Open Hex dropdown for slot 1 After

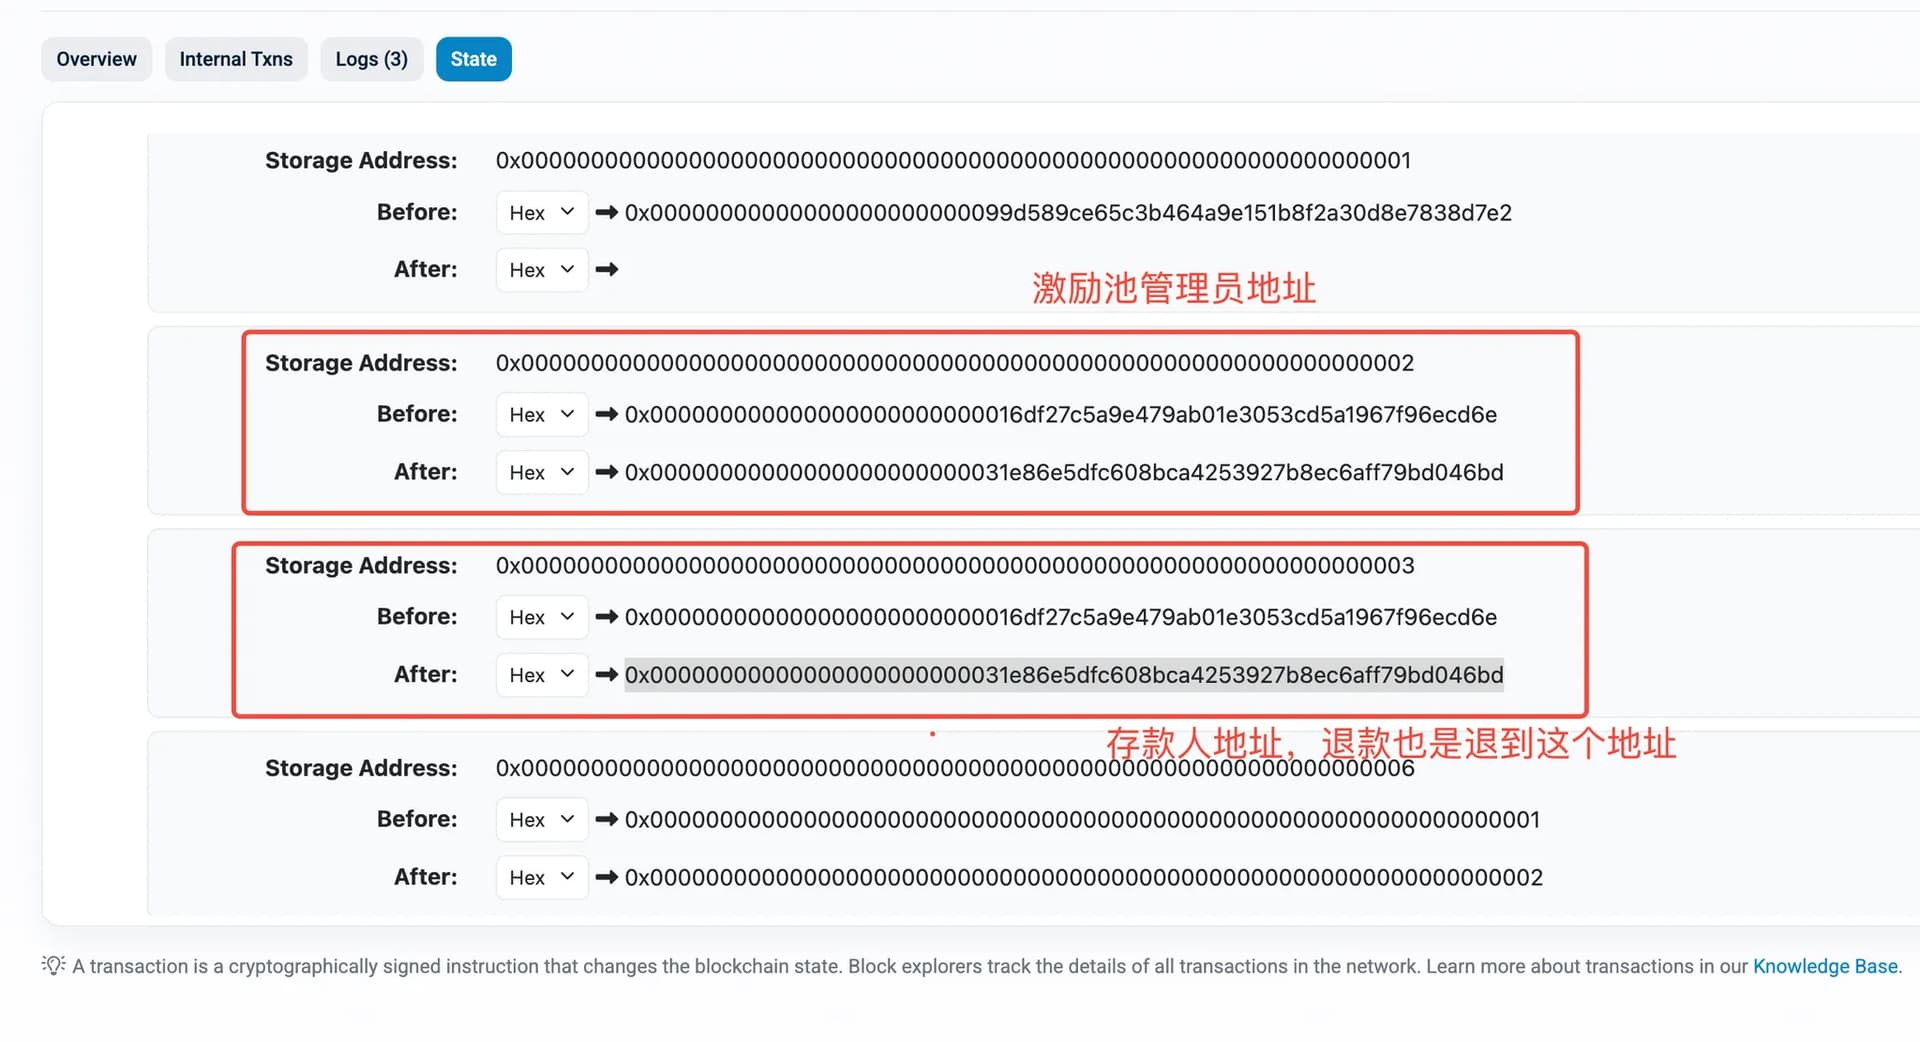(x=542, y=270)
